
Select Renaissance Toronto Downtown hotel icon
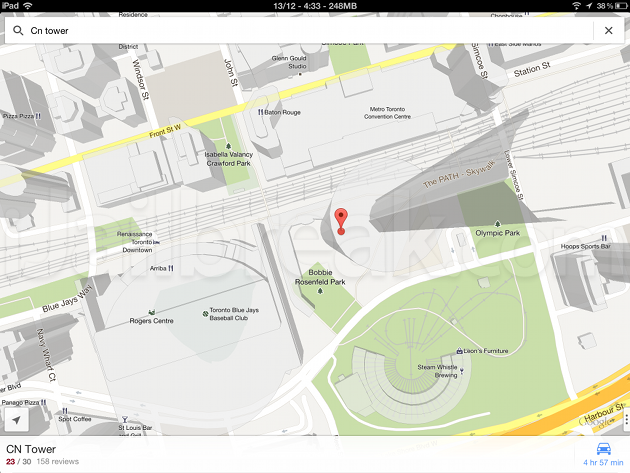point(156,242)
